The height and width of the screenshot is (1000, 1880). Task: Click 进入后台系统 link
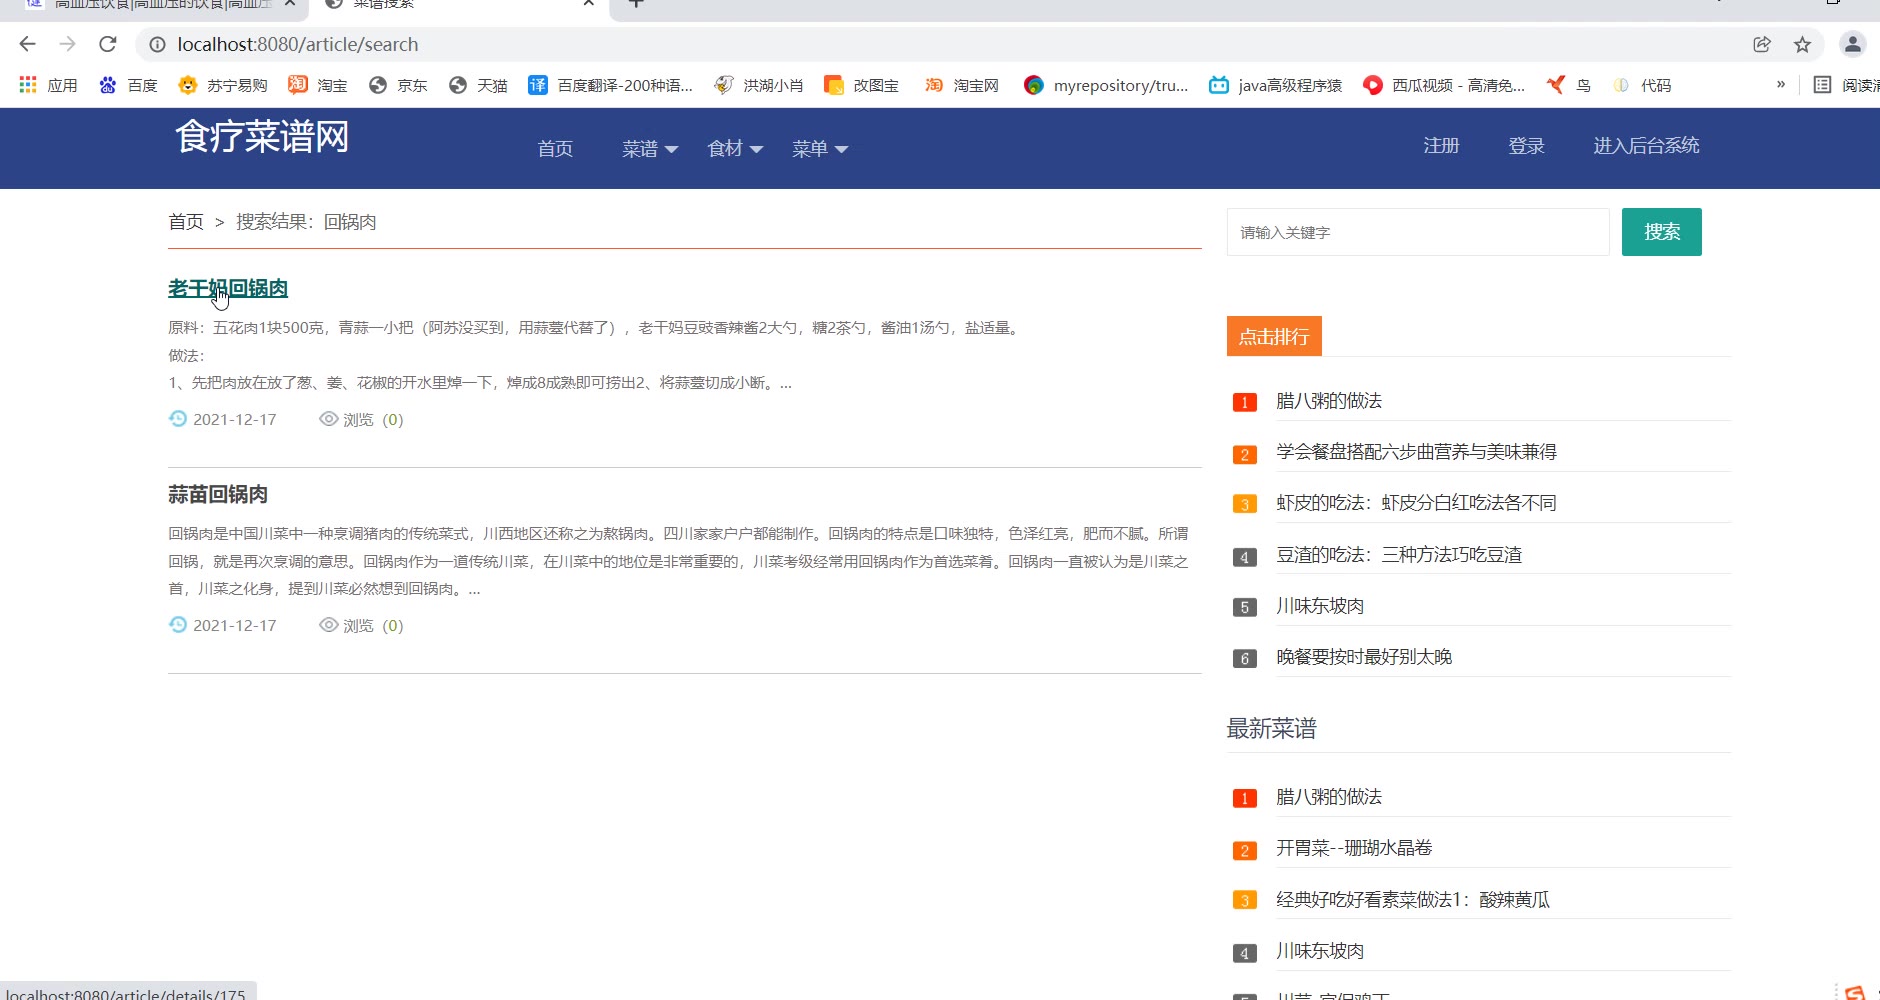pyautogui.click(x=1646, y=146)
